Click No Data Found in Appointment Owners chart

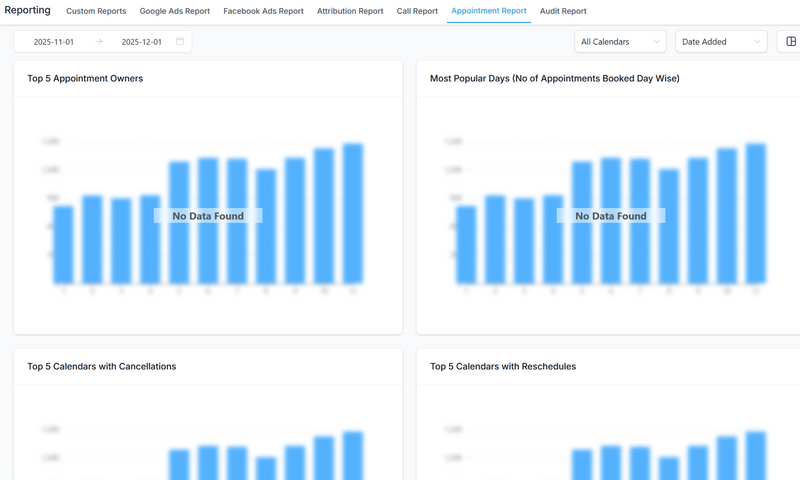(207, 216)
